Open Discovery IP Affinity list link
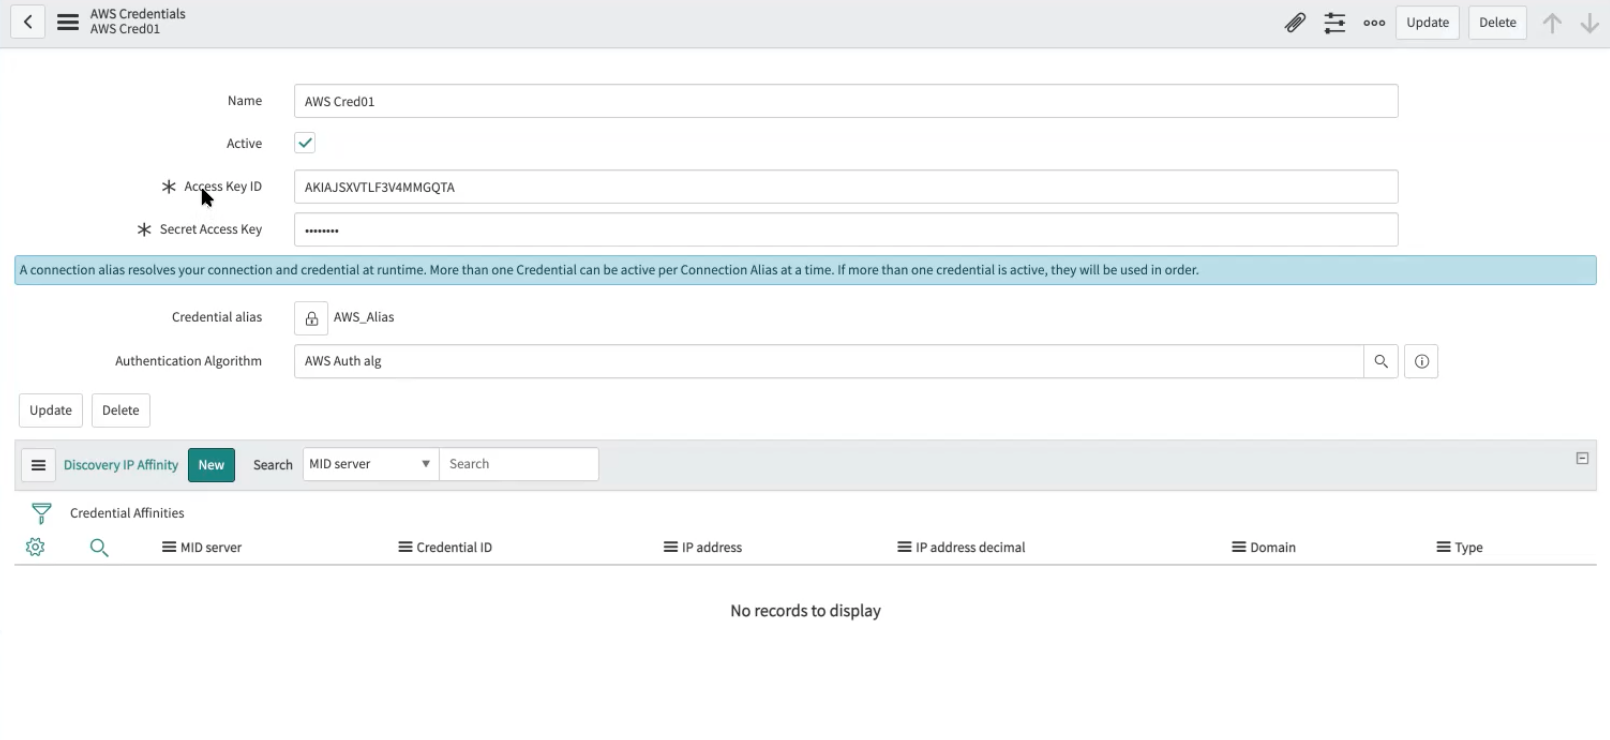The image size is (1610, 740). 121,465
